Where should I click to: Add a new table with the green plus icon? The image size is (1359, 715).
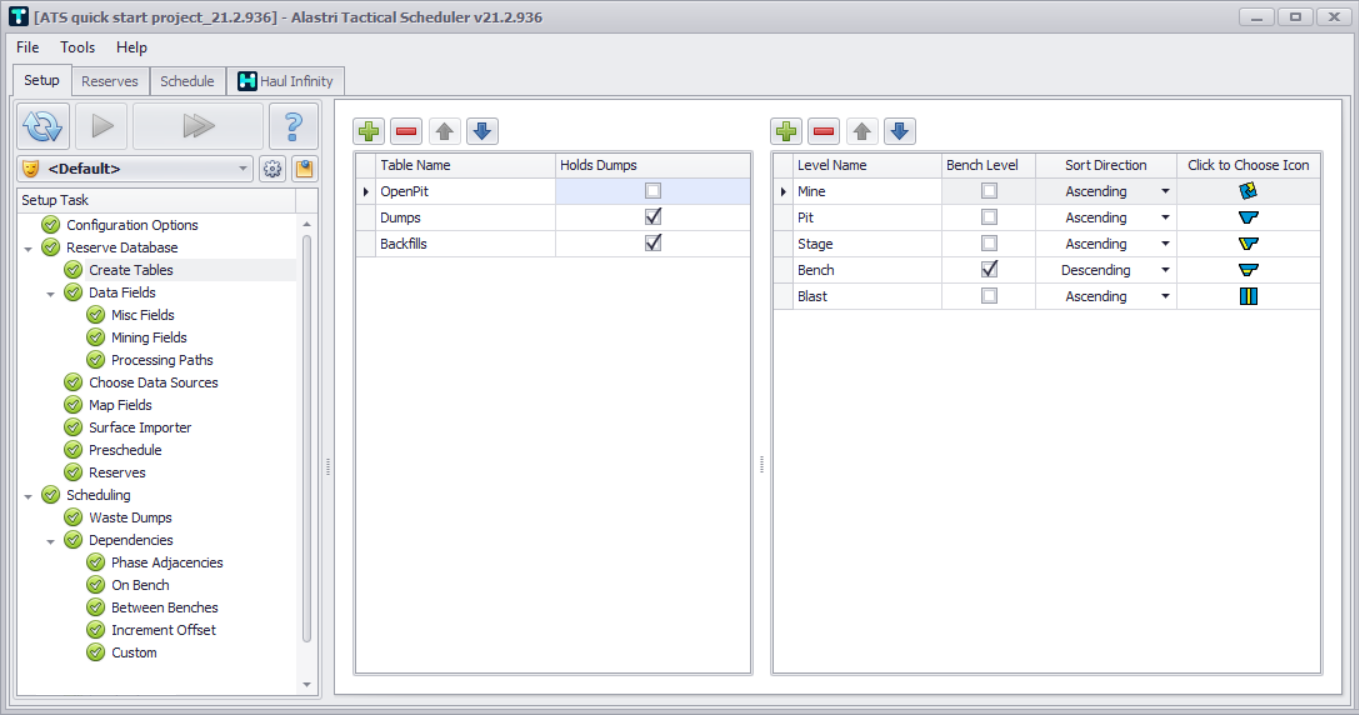click(x=367, y=131)
